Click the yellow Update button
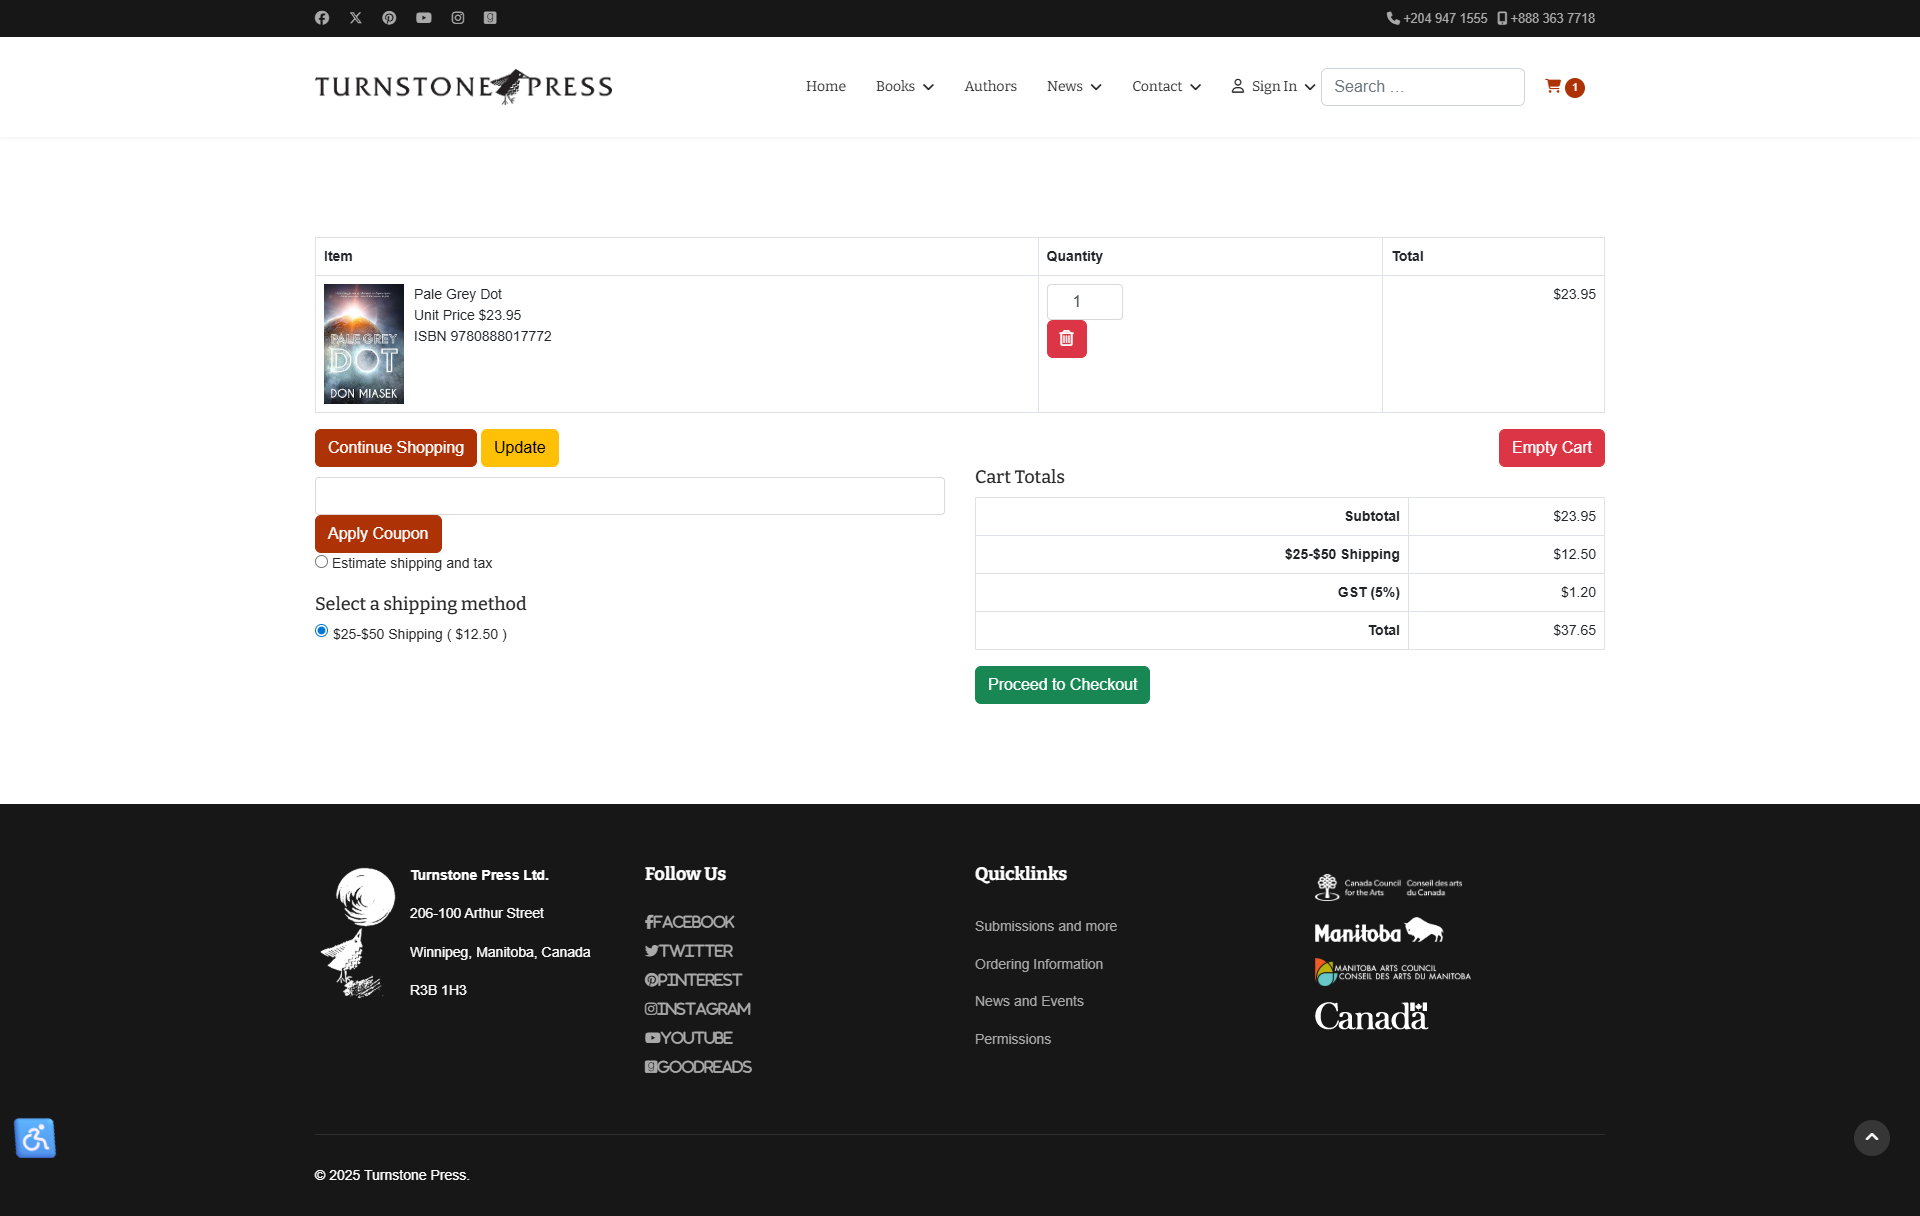Viewport: 1920px width, 1216px height. (x=520, y=448)
